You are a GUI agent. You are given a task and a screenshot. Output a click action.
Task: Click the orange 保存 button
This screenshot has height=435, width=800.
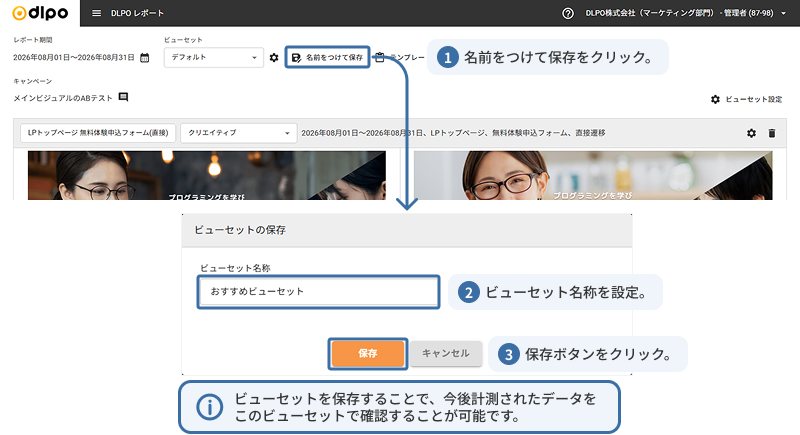[367, 353]
